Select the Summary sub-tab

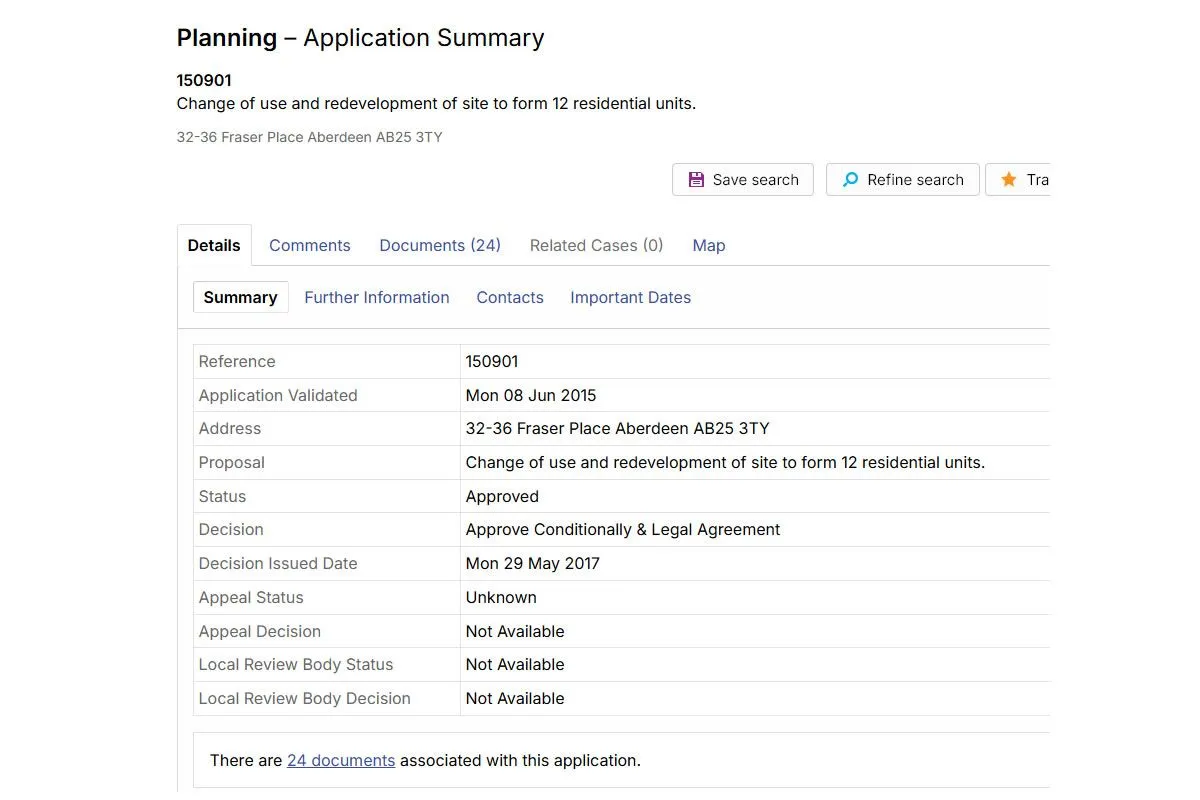click(241, 297)
